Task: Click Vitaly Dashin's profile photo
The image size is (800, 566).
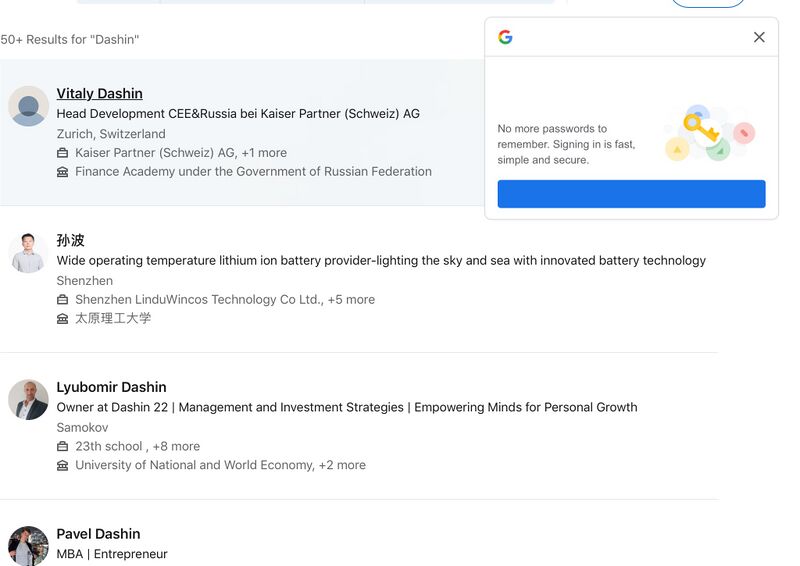Action: click(x=28, y=106)
